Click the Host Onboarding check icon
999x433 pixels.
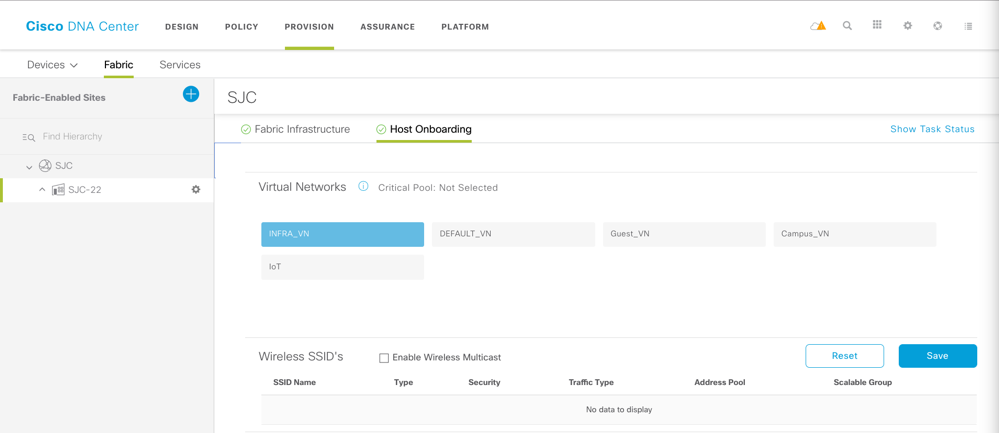381,129
